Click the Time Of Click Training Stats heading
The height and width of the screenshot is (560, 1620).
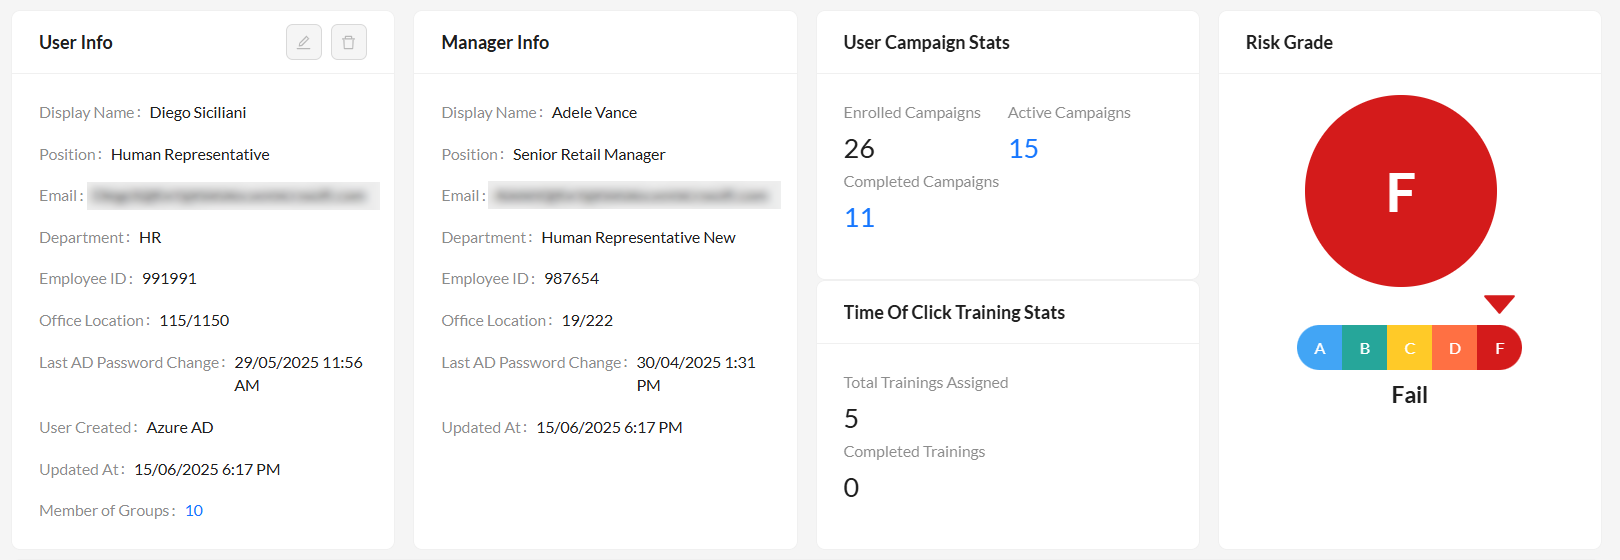(x=954, y=312)
